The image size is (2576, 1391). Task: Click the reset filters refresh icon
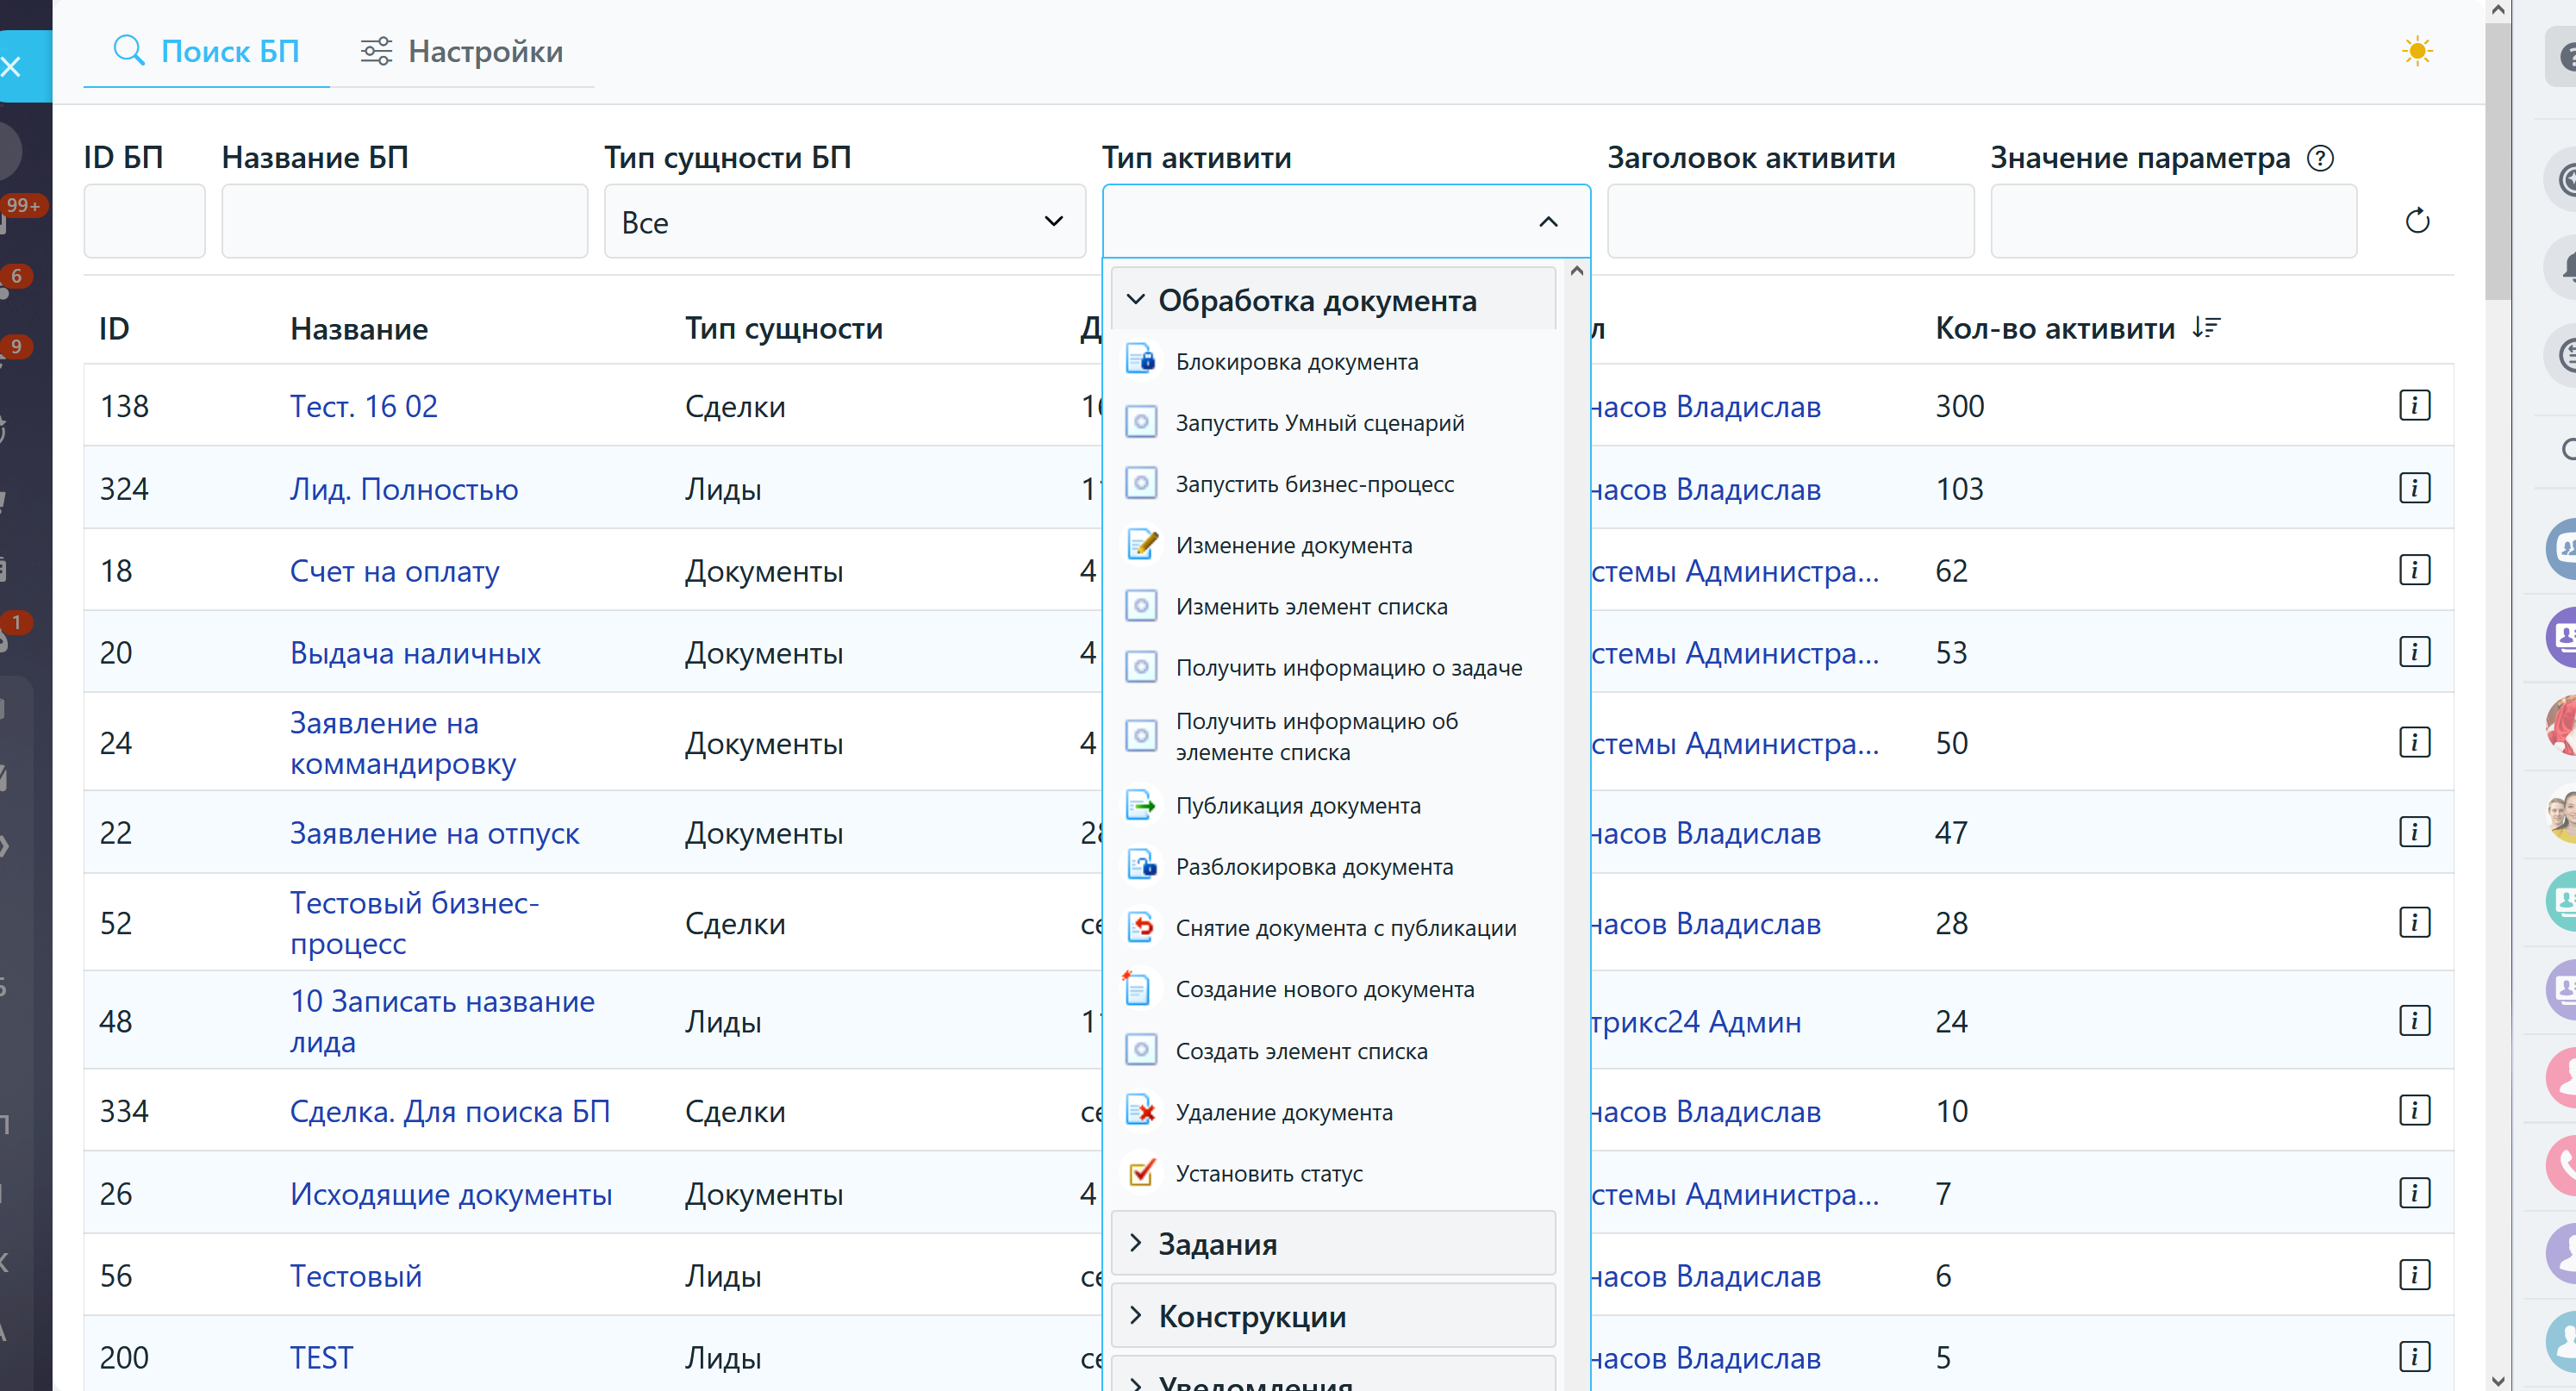(x=2416, y=221)
